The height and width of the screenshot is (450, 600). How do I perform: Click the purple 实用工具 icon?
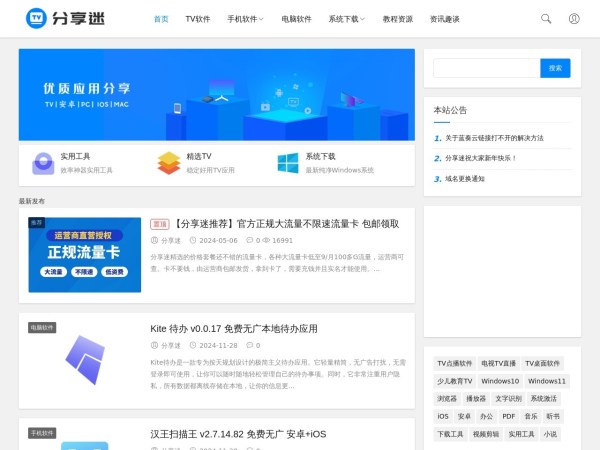[x=43, y=163]
